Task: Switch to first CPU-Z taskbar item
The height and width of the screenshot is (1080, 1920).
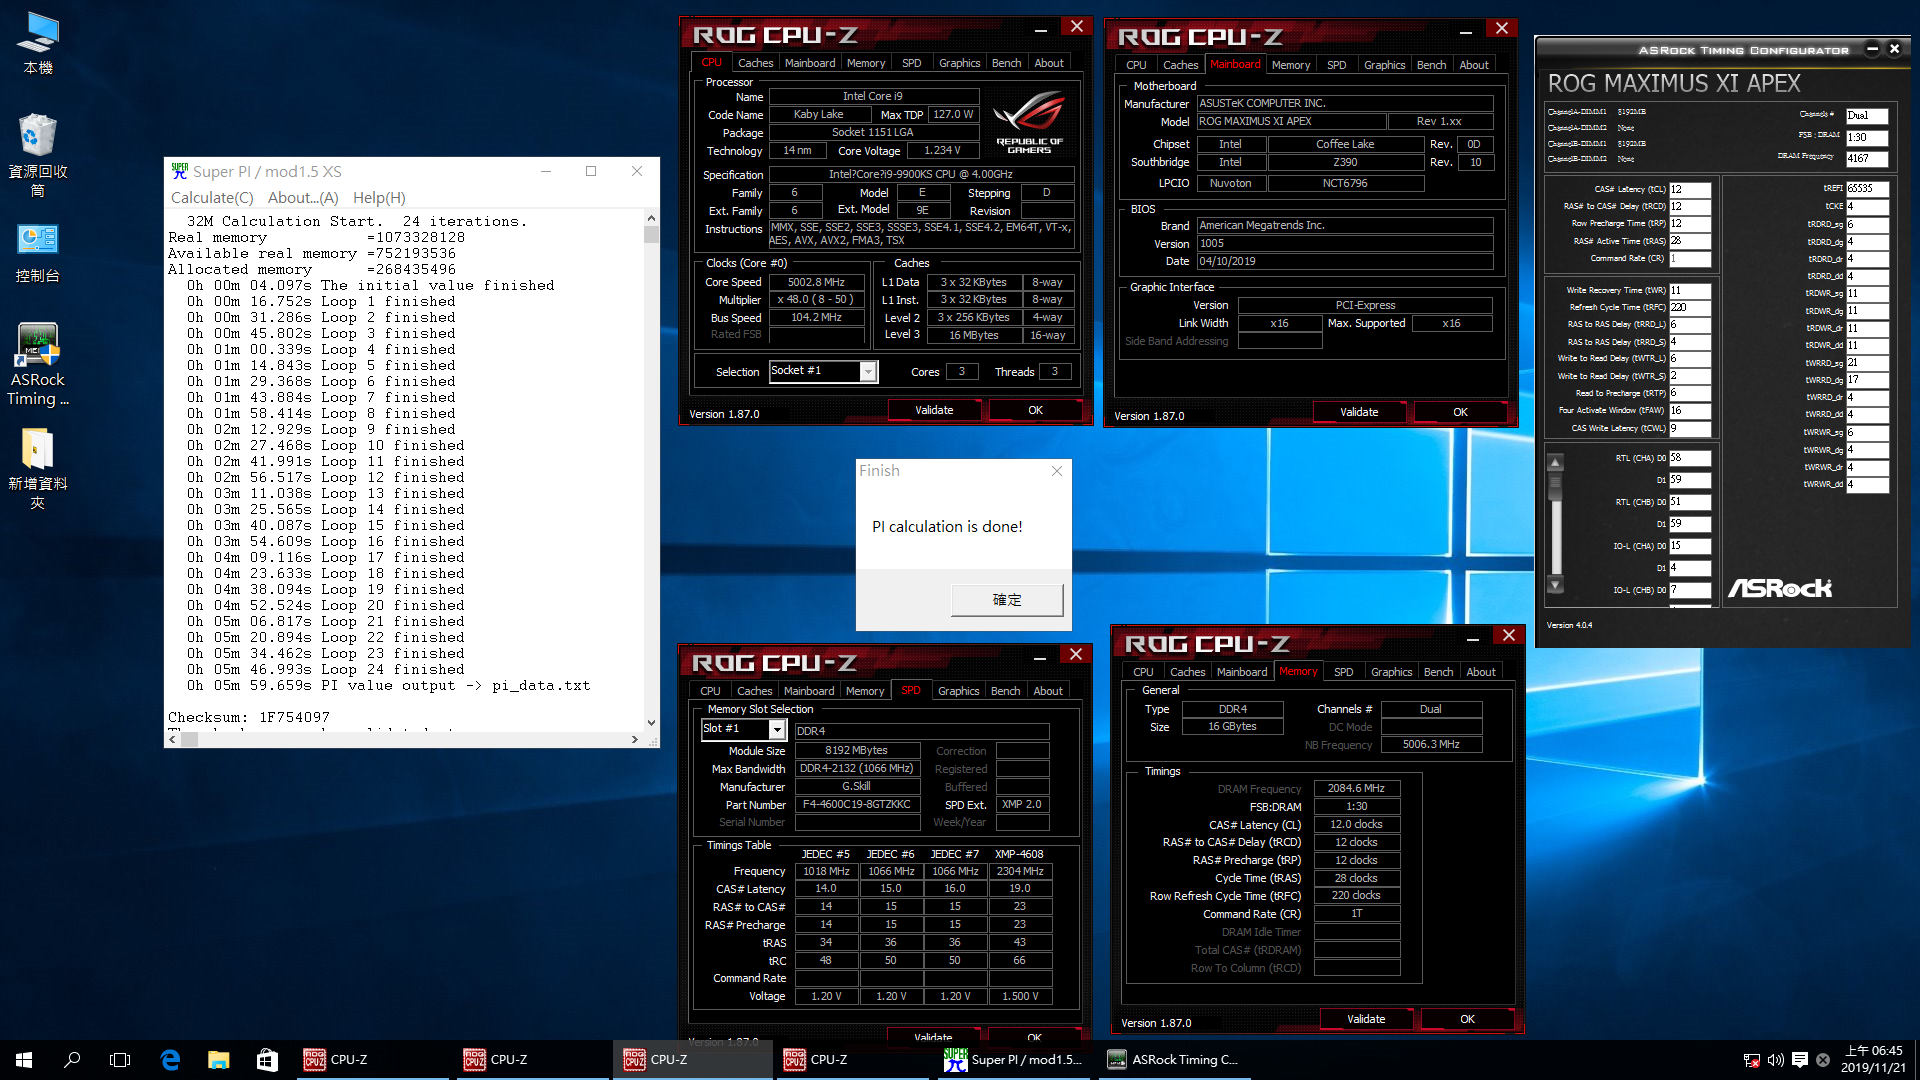Action: 371,1060
